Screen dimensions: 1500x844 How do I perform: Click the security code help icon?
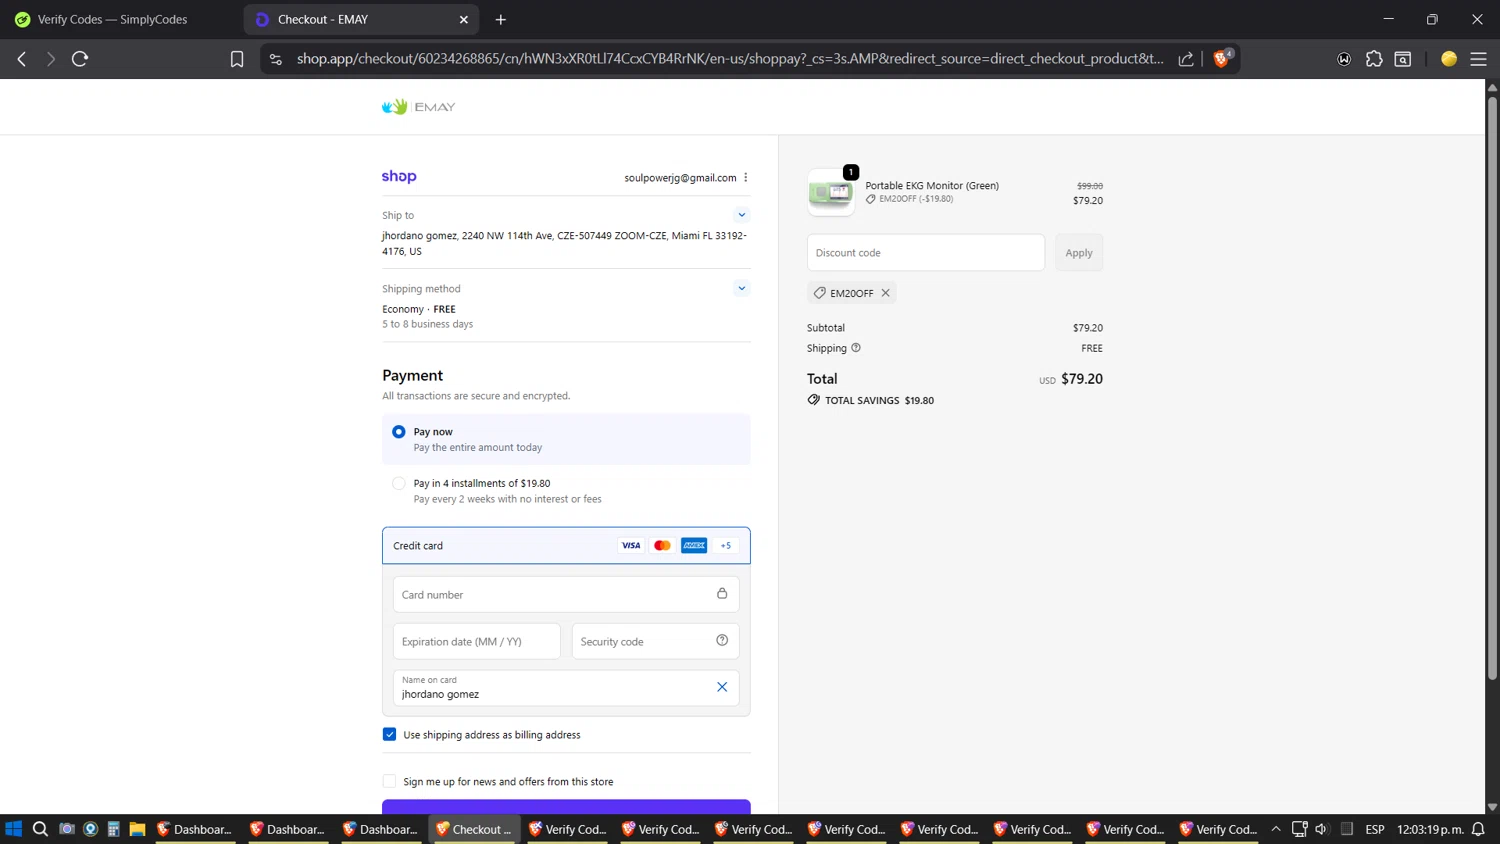point(722,641)
